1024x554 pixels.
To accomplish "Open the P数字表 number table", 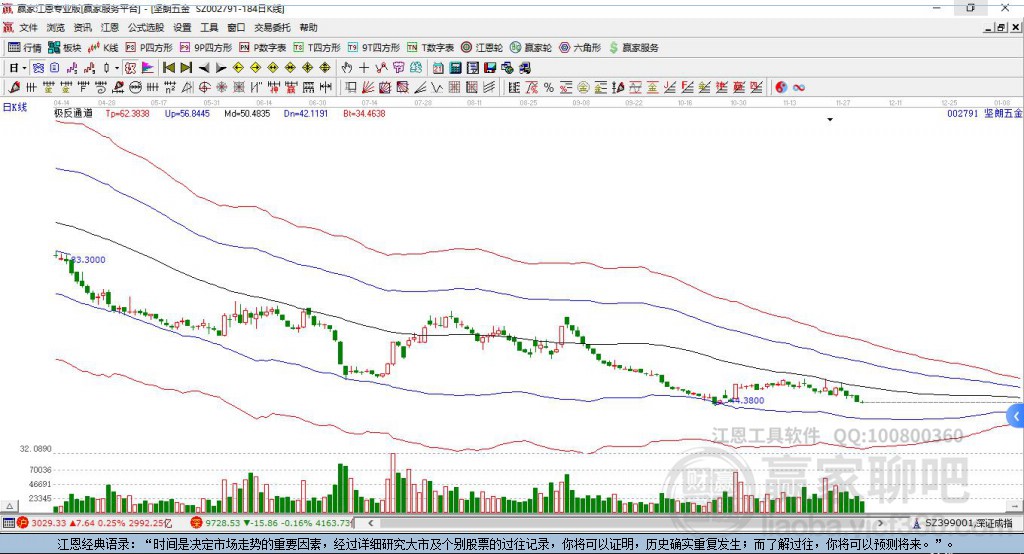I will (x=263, y=48).
